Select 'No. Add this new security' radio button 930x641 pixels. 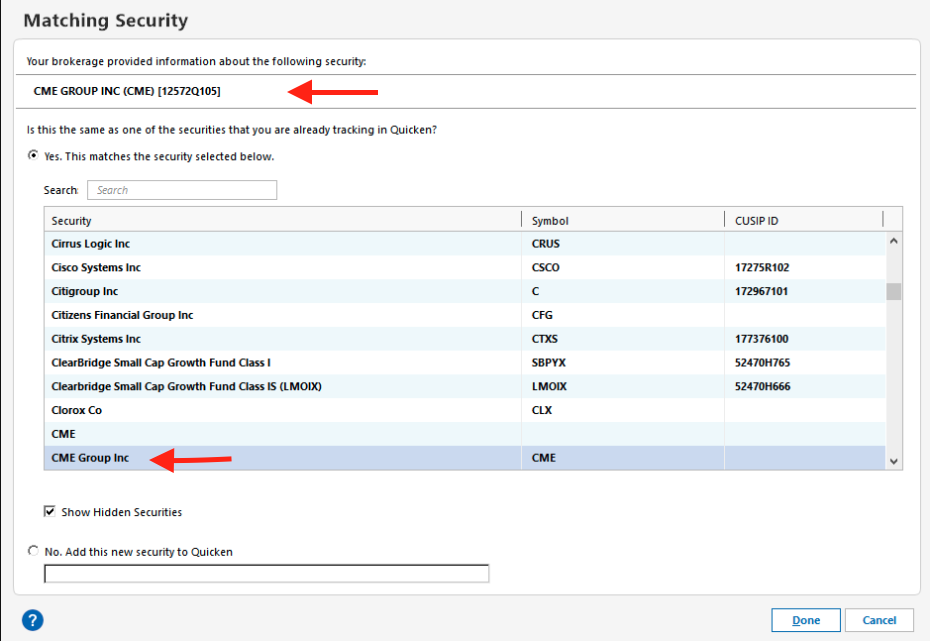(33, 551)
